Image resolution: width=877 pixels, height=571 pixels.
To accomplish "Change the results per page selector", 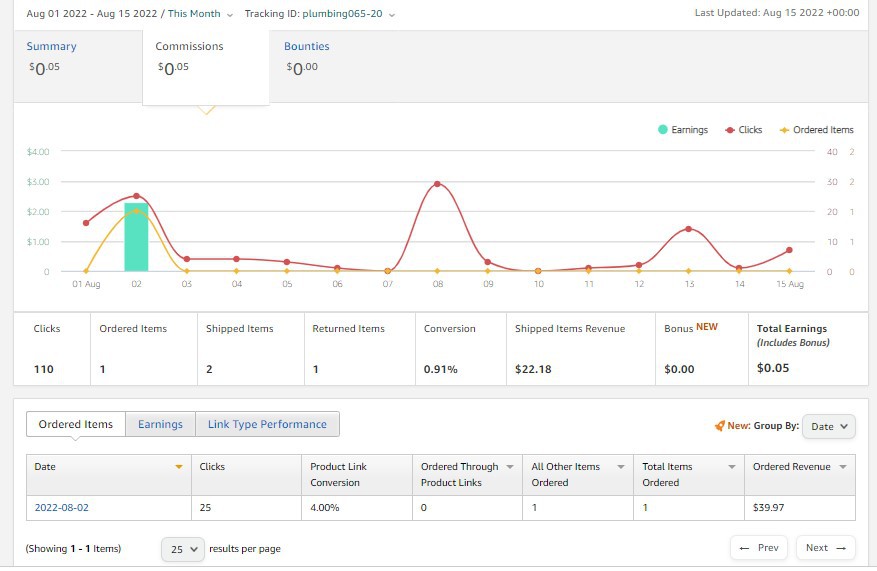I will pyautogui.click(x=183, y=549).
